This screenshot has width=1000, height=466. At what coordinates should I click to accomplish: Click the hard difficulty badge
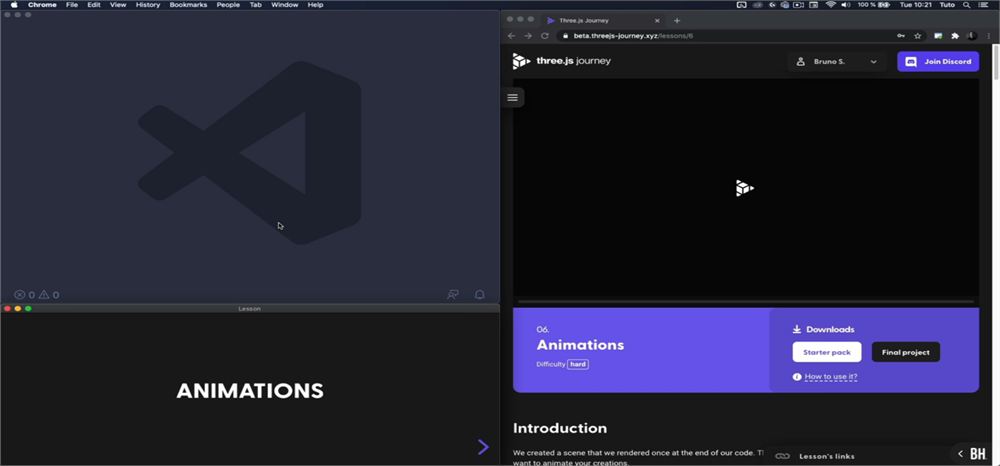tap(578, 365)
